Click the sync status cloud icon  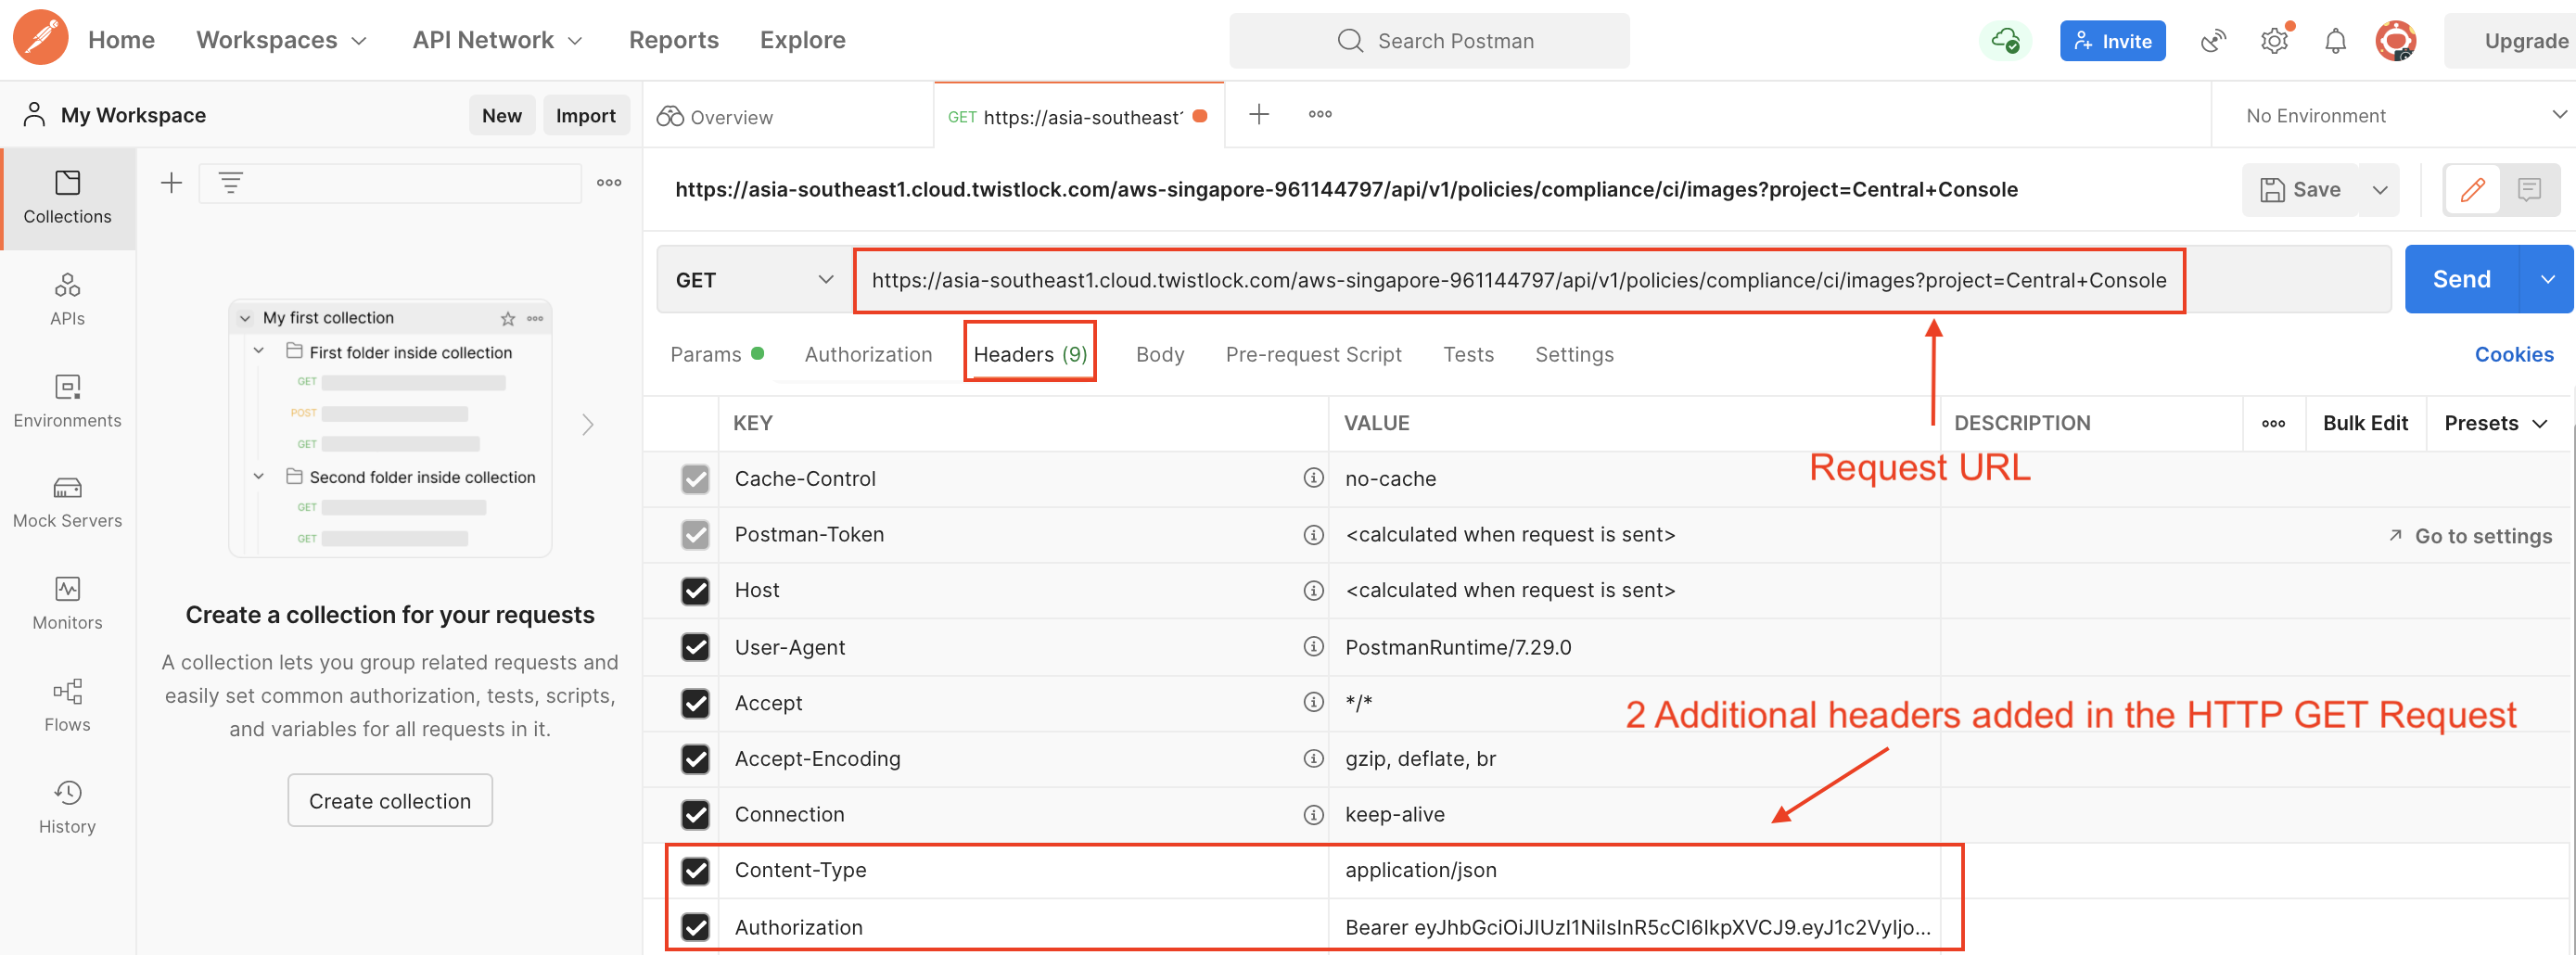tap(2004, 41)
